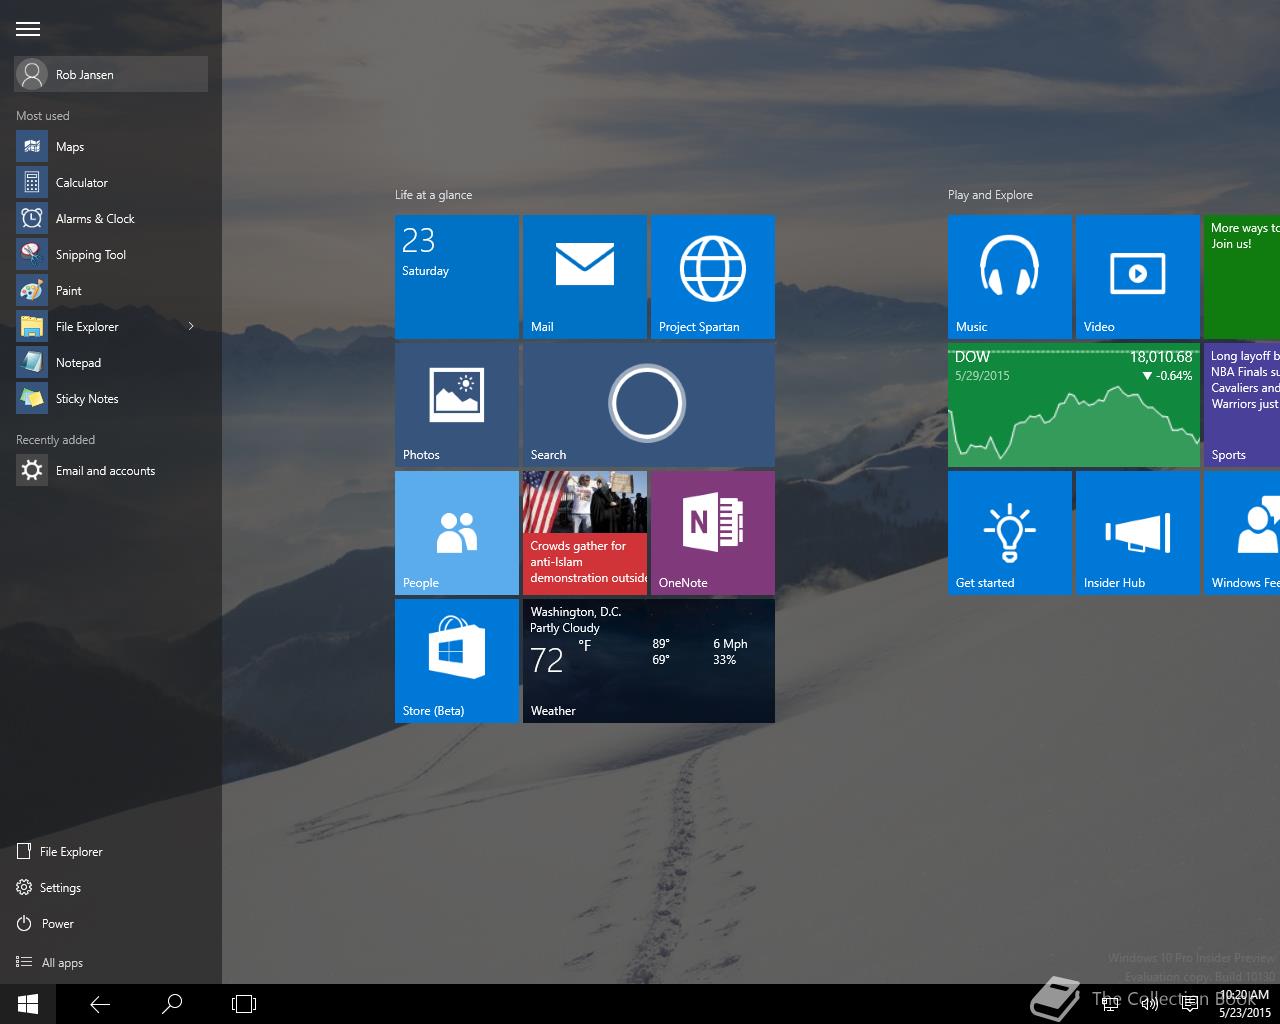Open the taskbar clock showing 10:20 AM
Screen dimensions: 1280x1024
click(x=1245, y=1004)
